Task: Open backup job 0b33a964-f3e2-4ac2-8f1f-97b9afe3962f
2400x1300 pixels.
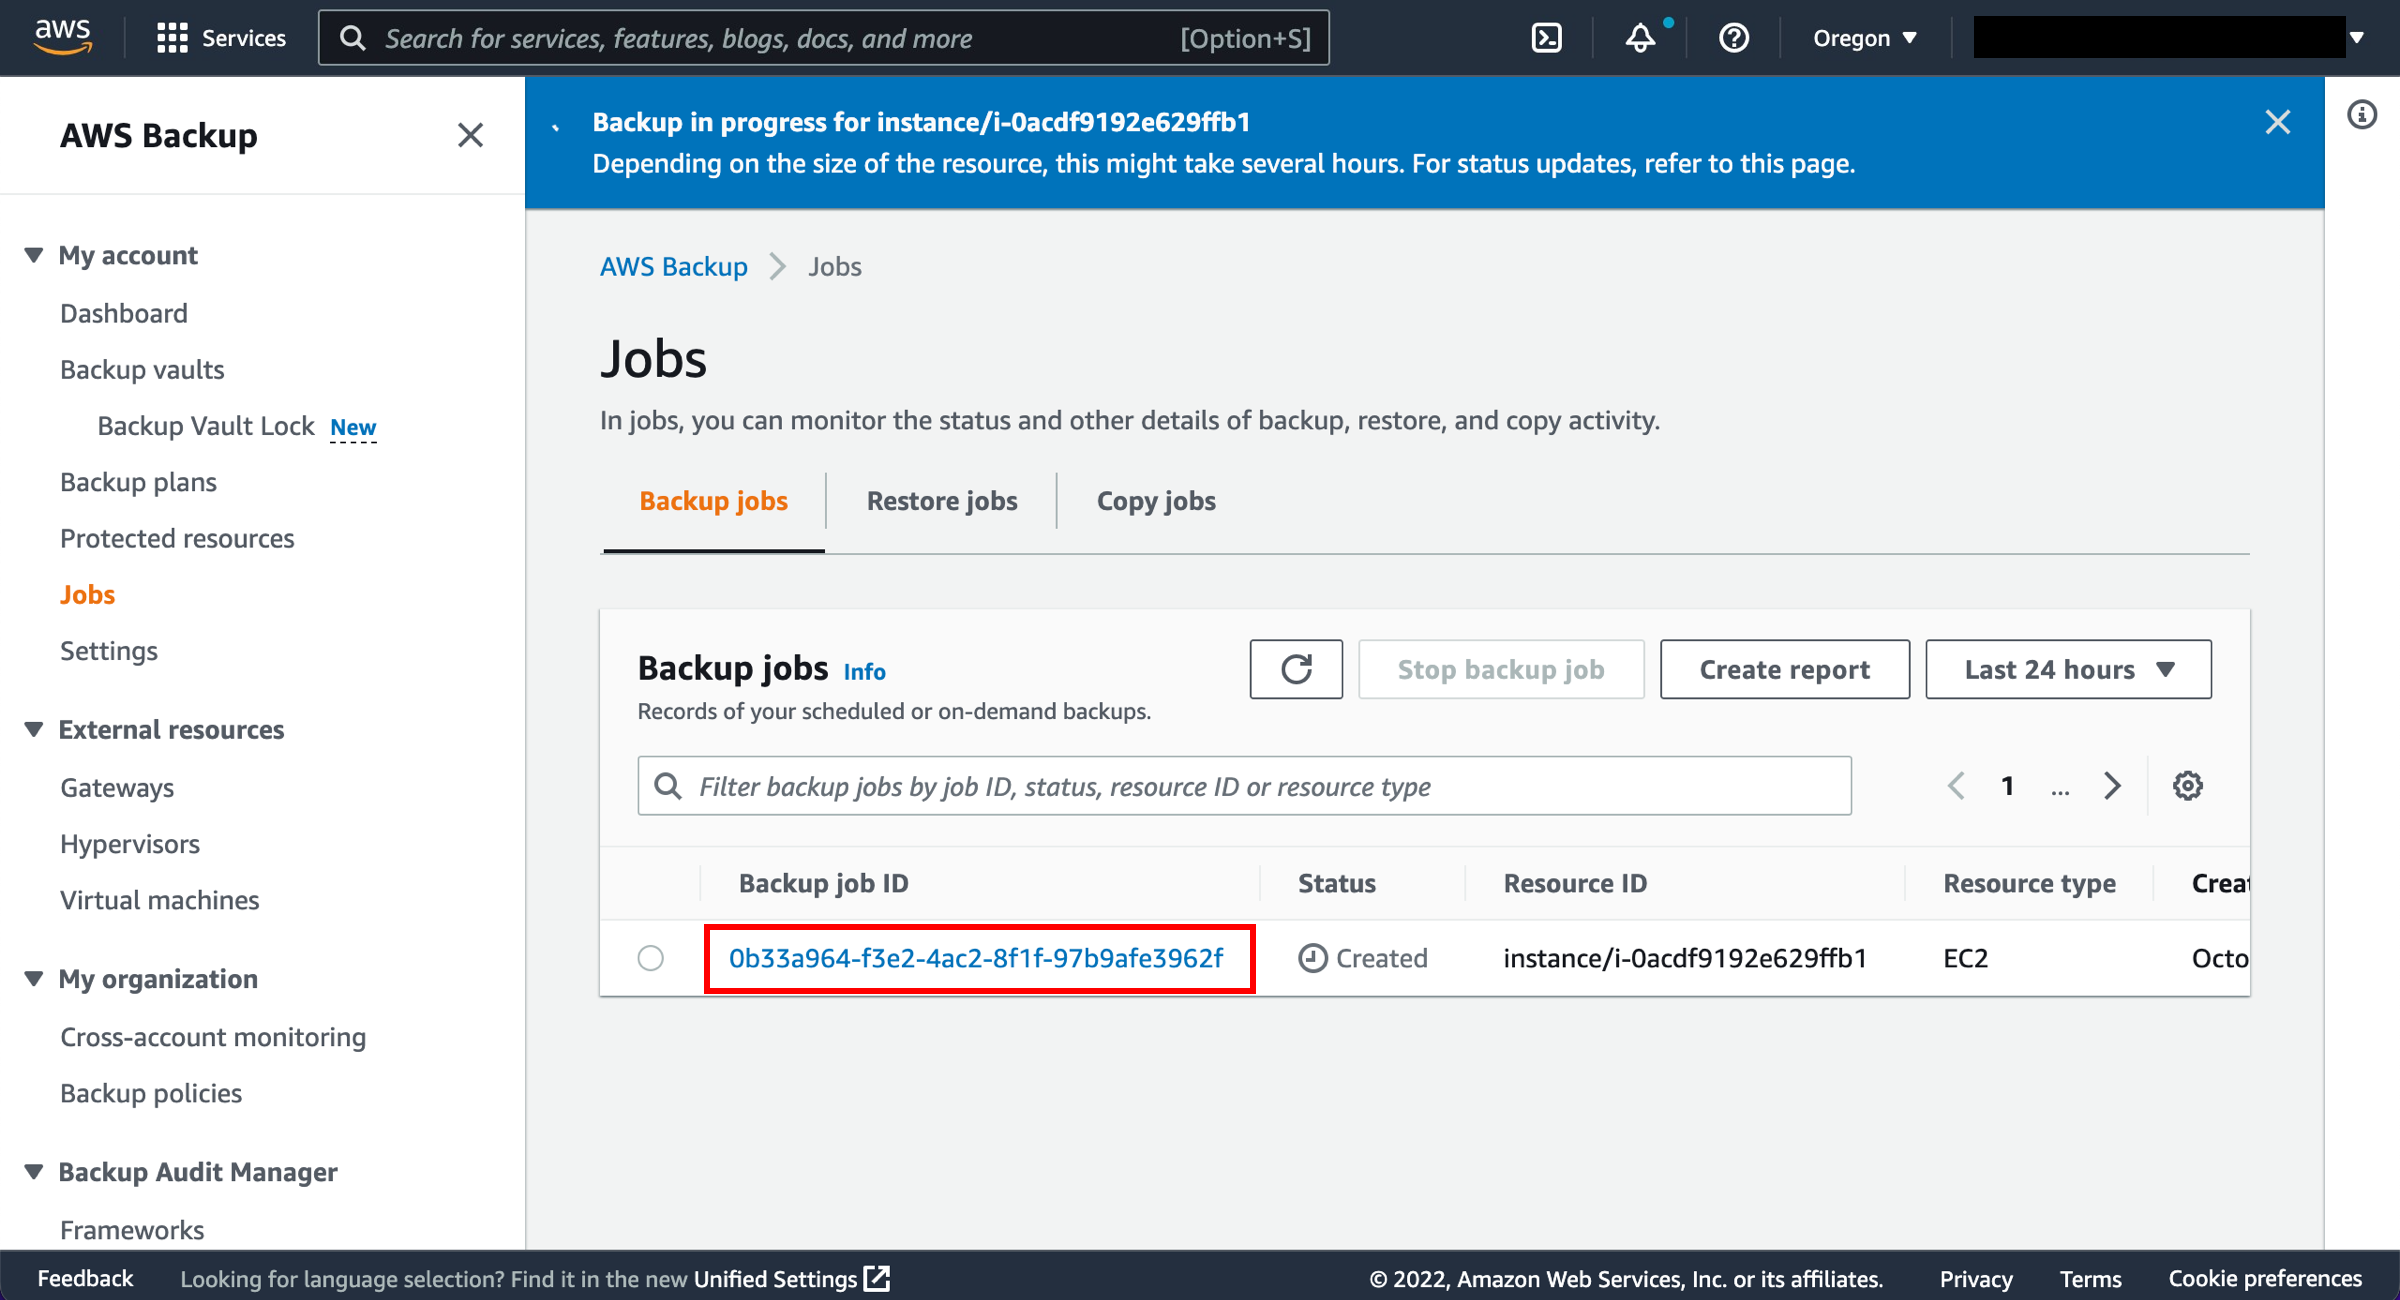Action: pos(976,958)
